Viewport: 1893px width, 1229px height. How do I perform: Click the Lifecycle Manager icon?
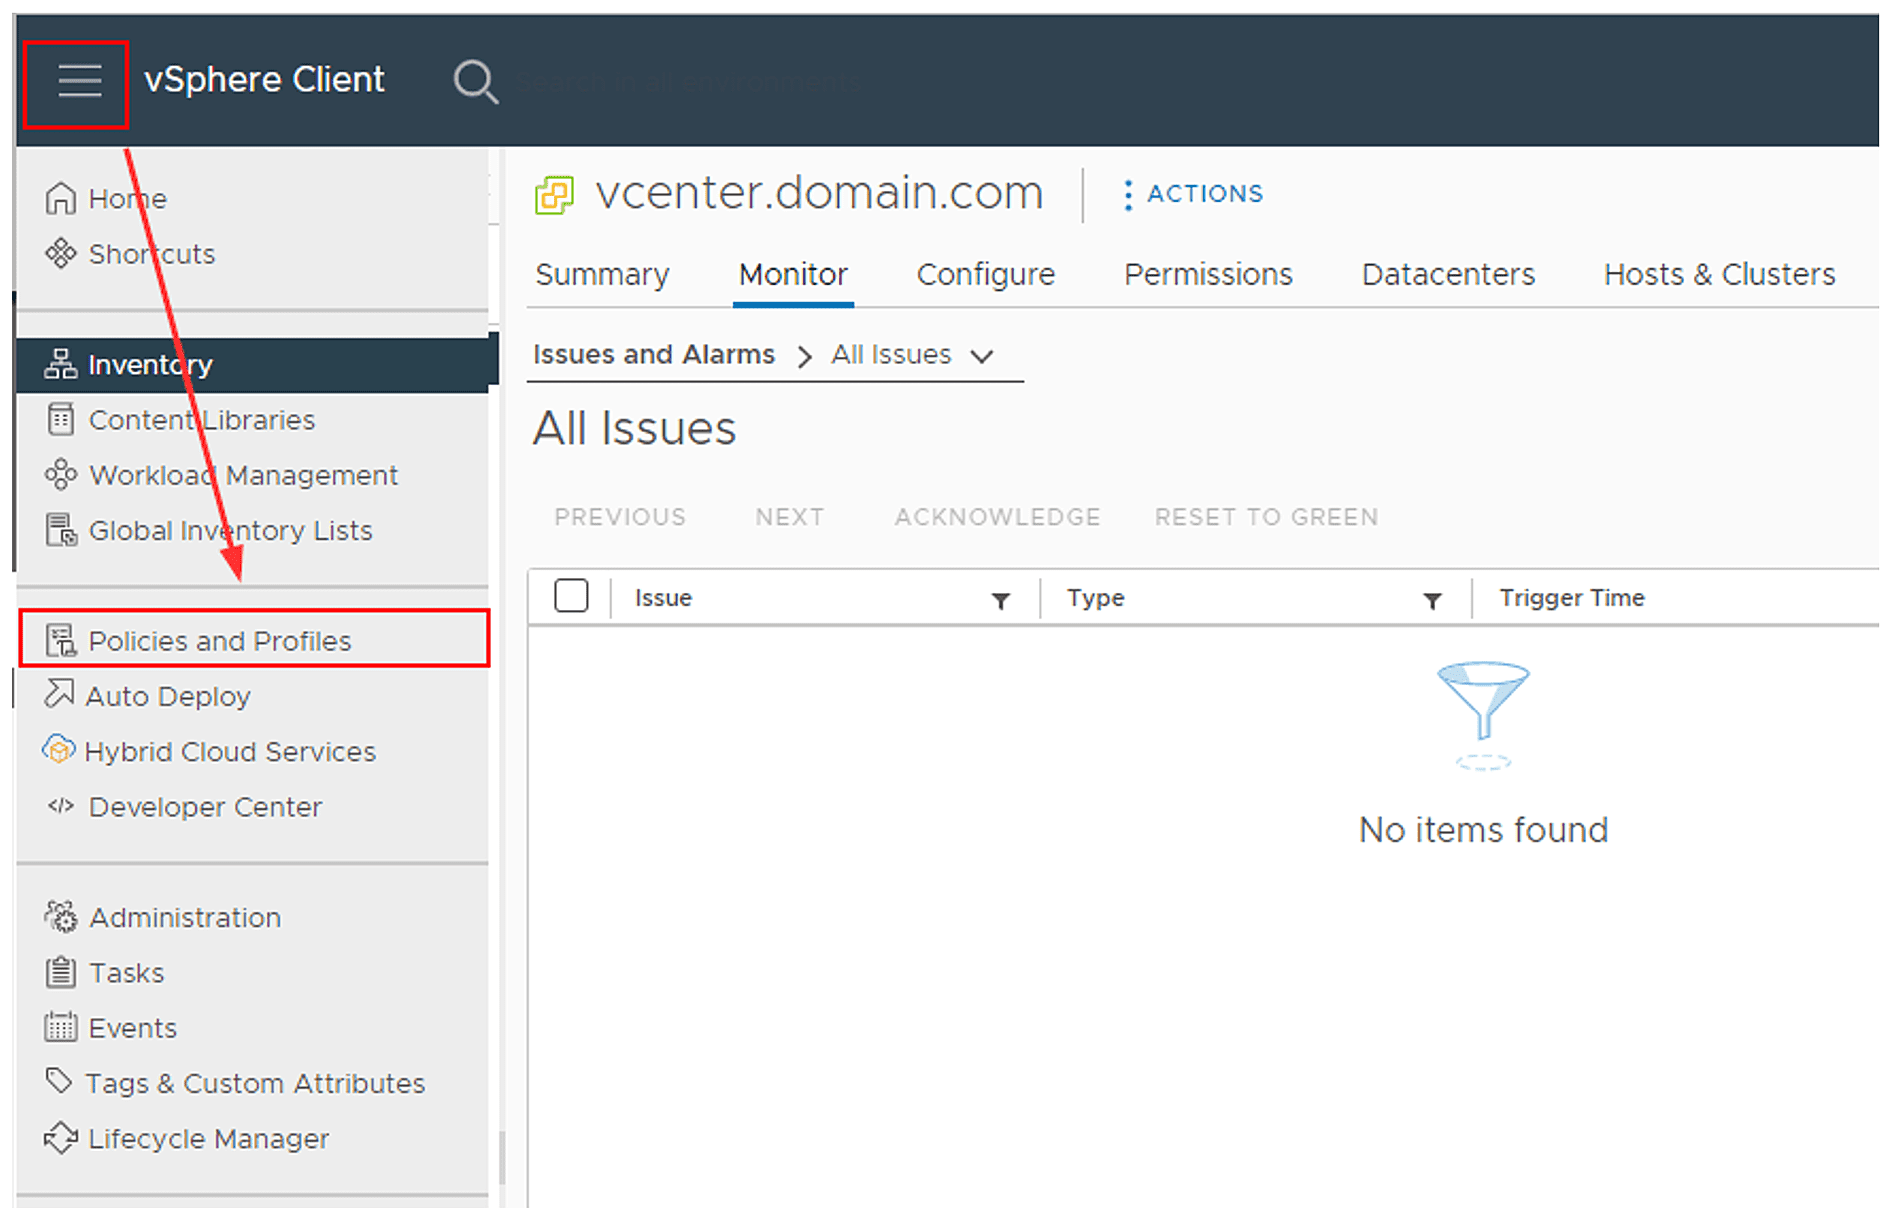coord(60,1137)
